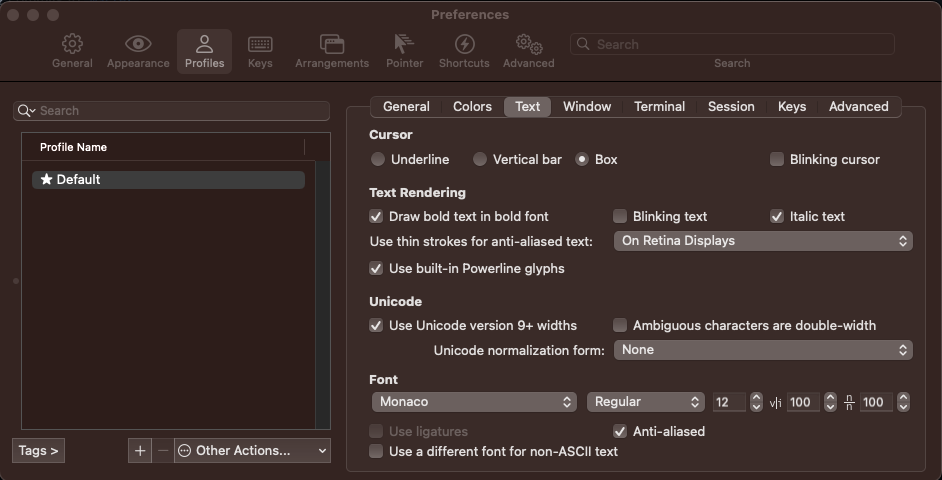The height and width of the screenshot is (480, 942).
Task: Click the horizontal spacing 100 field
Action: [803, 402]
